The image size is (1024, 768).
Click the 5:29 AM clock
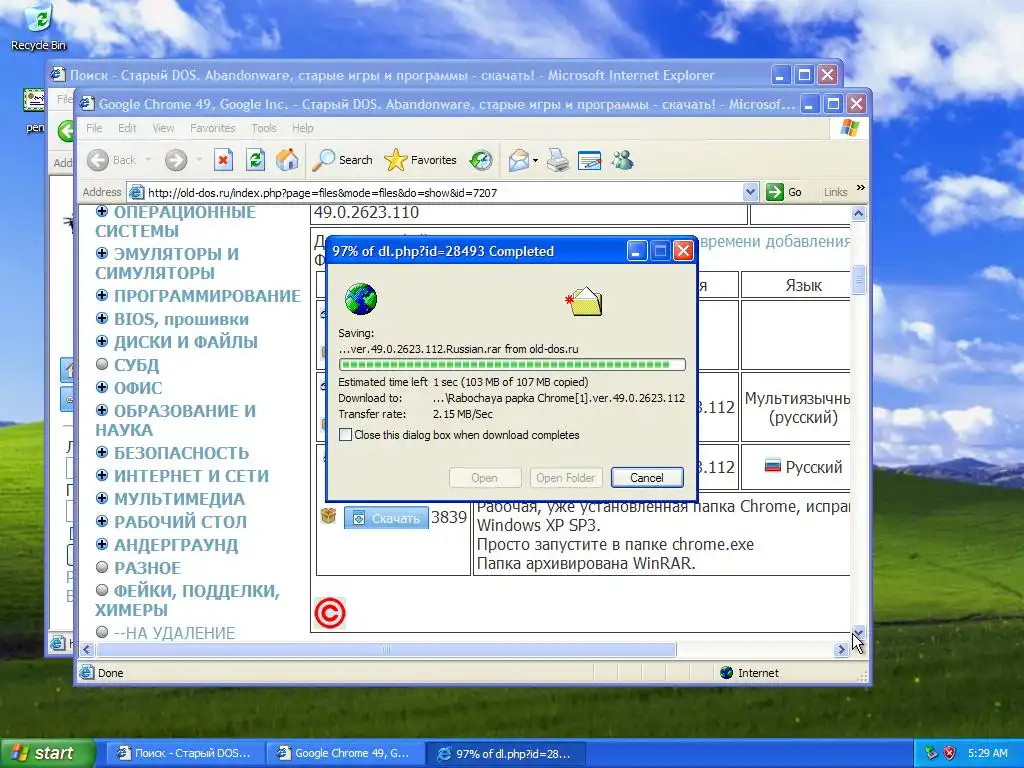tap(987, 753)
